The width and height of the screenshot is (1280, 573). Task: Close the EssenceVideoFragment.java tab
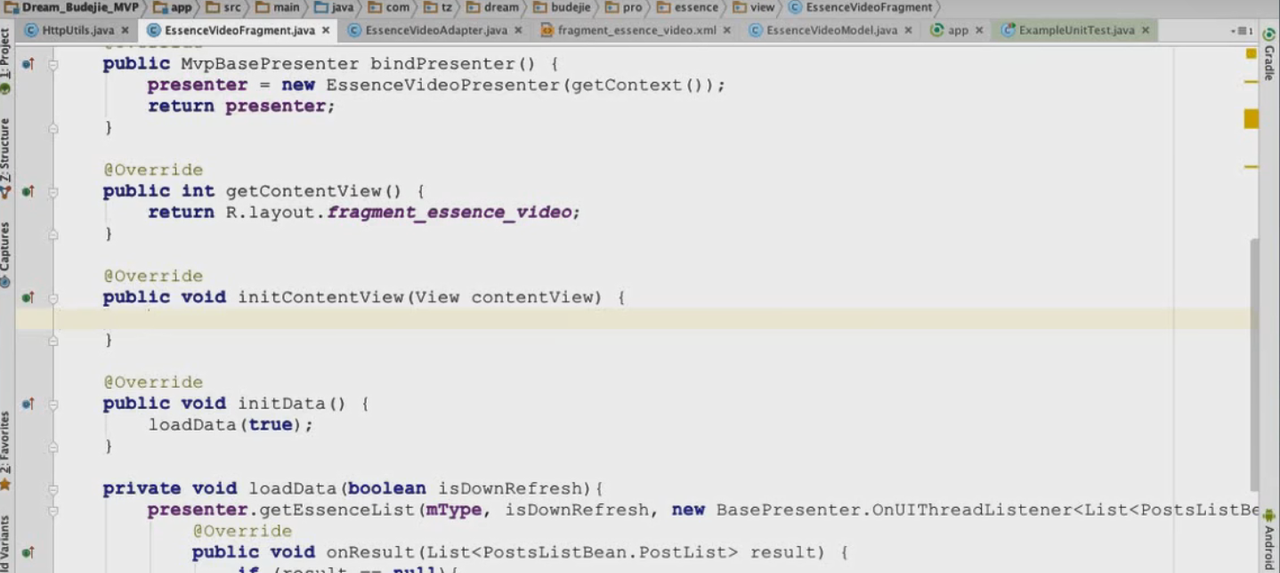(325, 30)
